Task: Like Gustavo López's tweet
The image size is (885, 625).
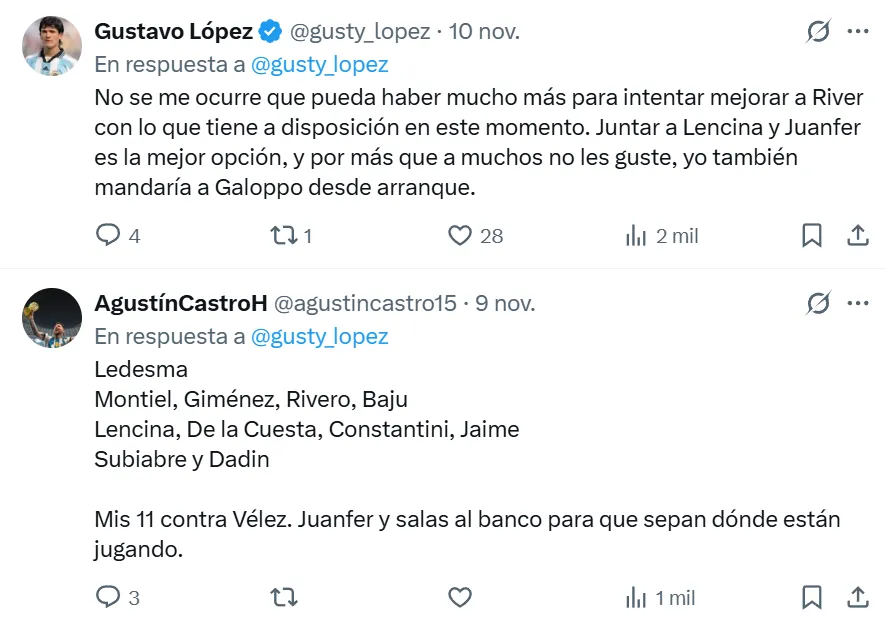Action: coord(460,236)
